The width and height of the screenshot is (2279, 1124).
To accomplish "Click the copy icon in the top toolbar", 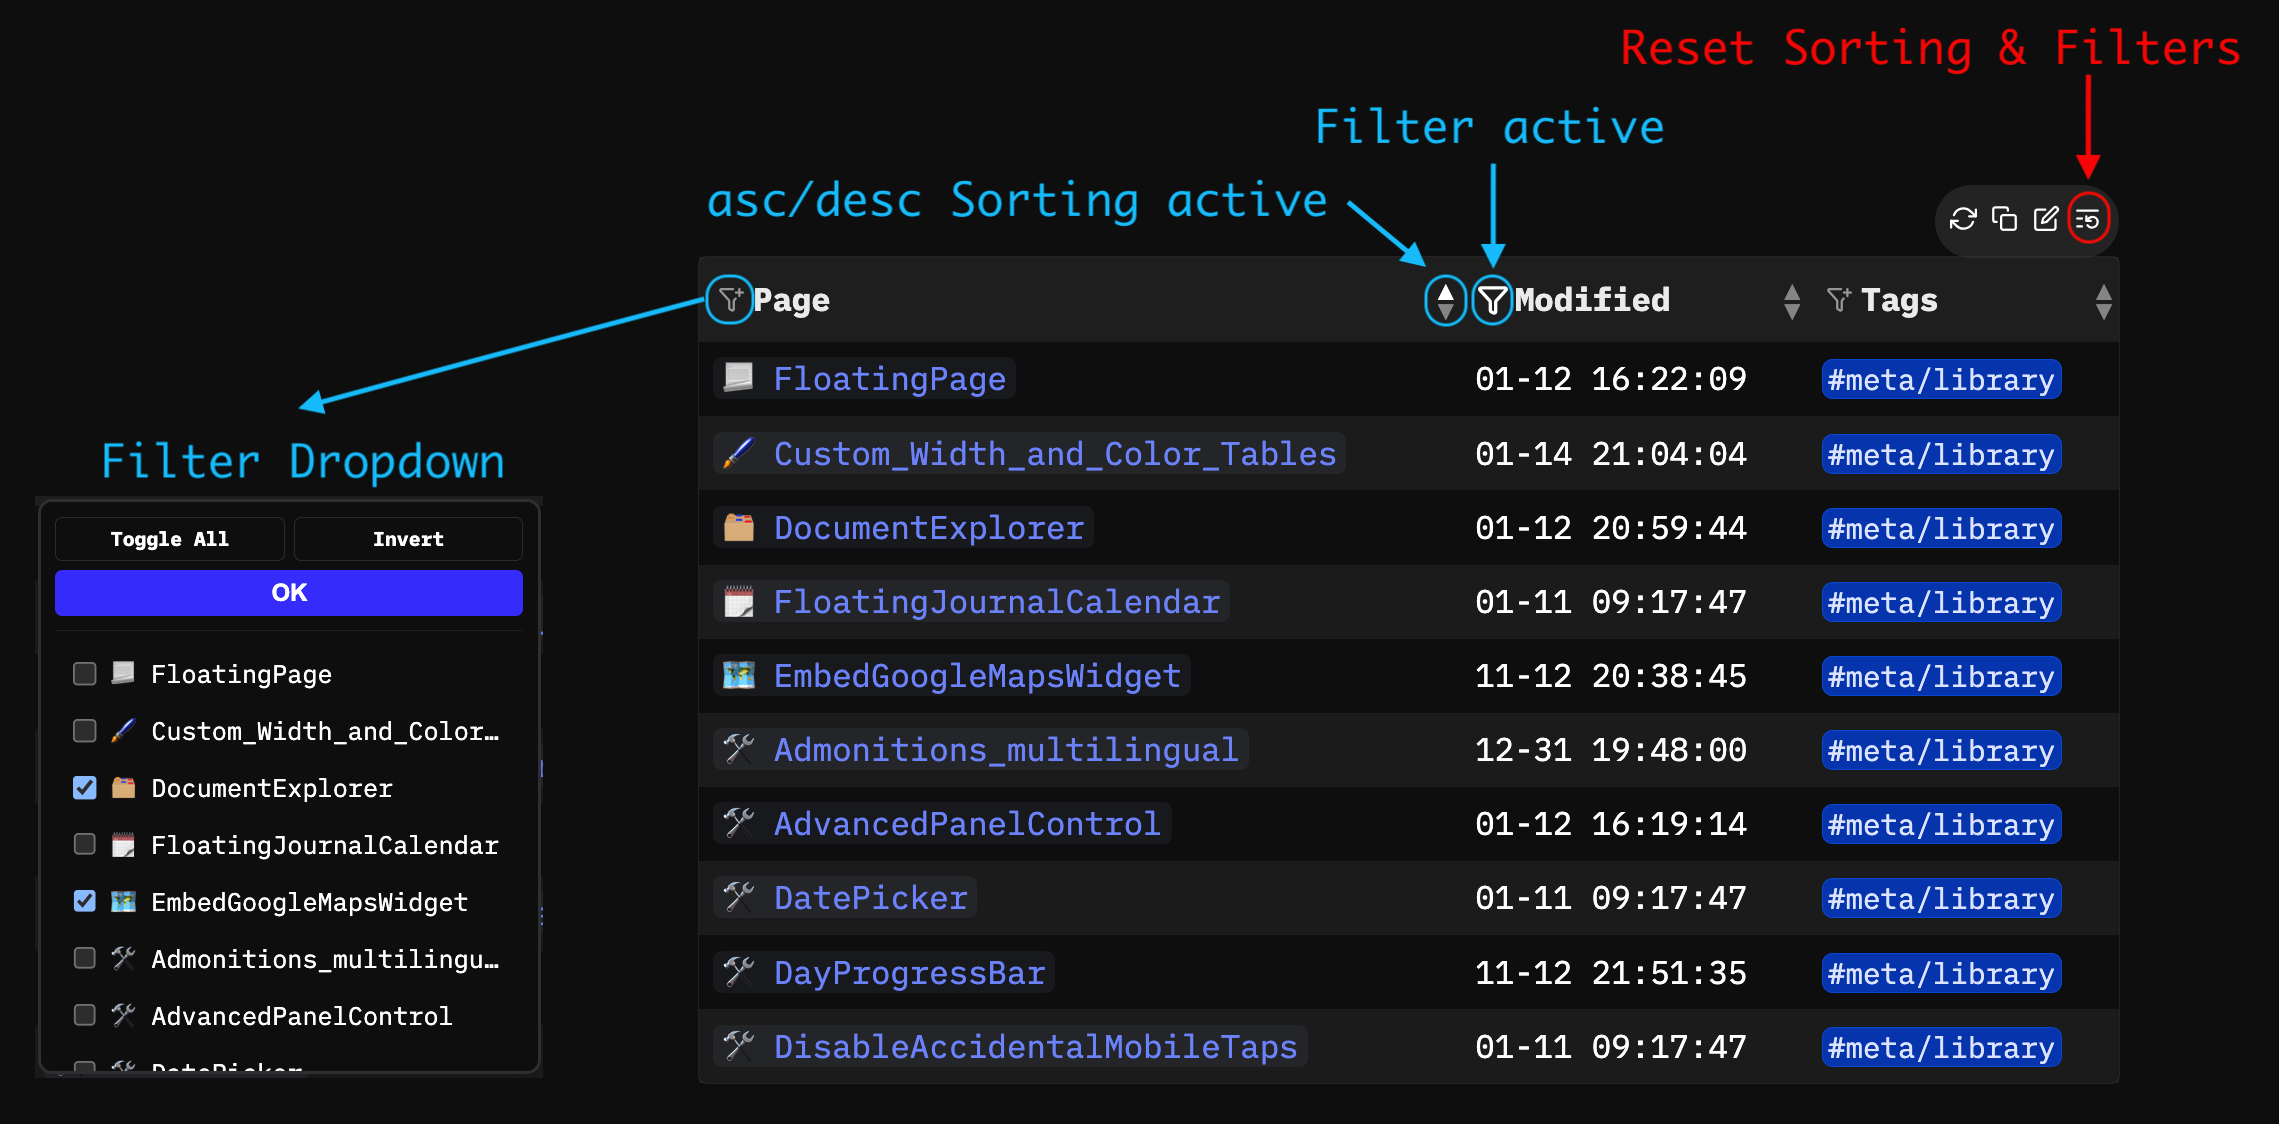I will pos(2004,219).
